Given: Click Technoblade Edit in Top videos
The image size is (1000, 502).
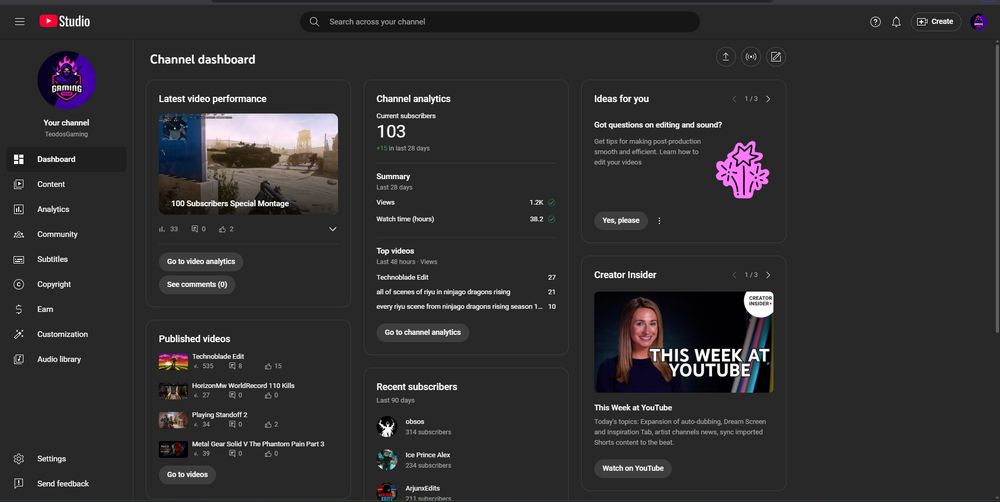Looking at the screenshot, I should tap(402, 277).
